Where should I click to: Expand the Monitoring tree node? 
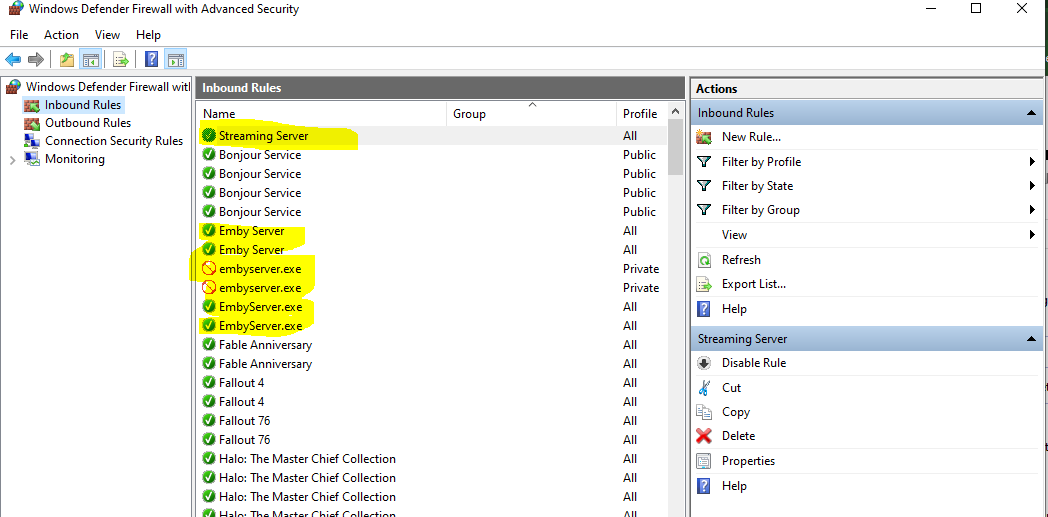pyautogui.click(x=12, y=160)
